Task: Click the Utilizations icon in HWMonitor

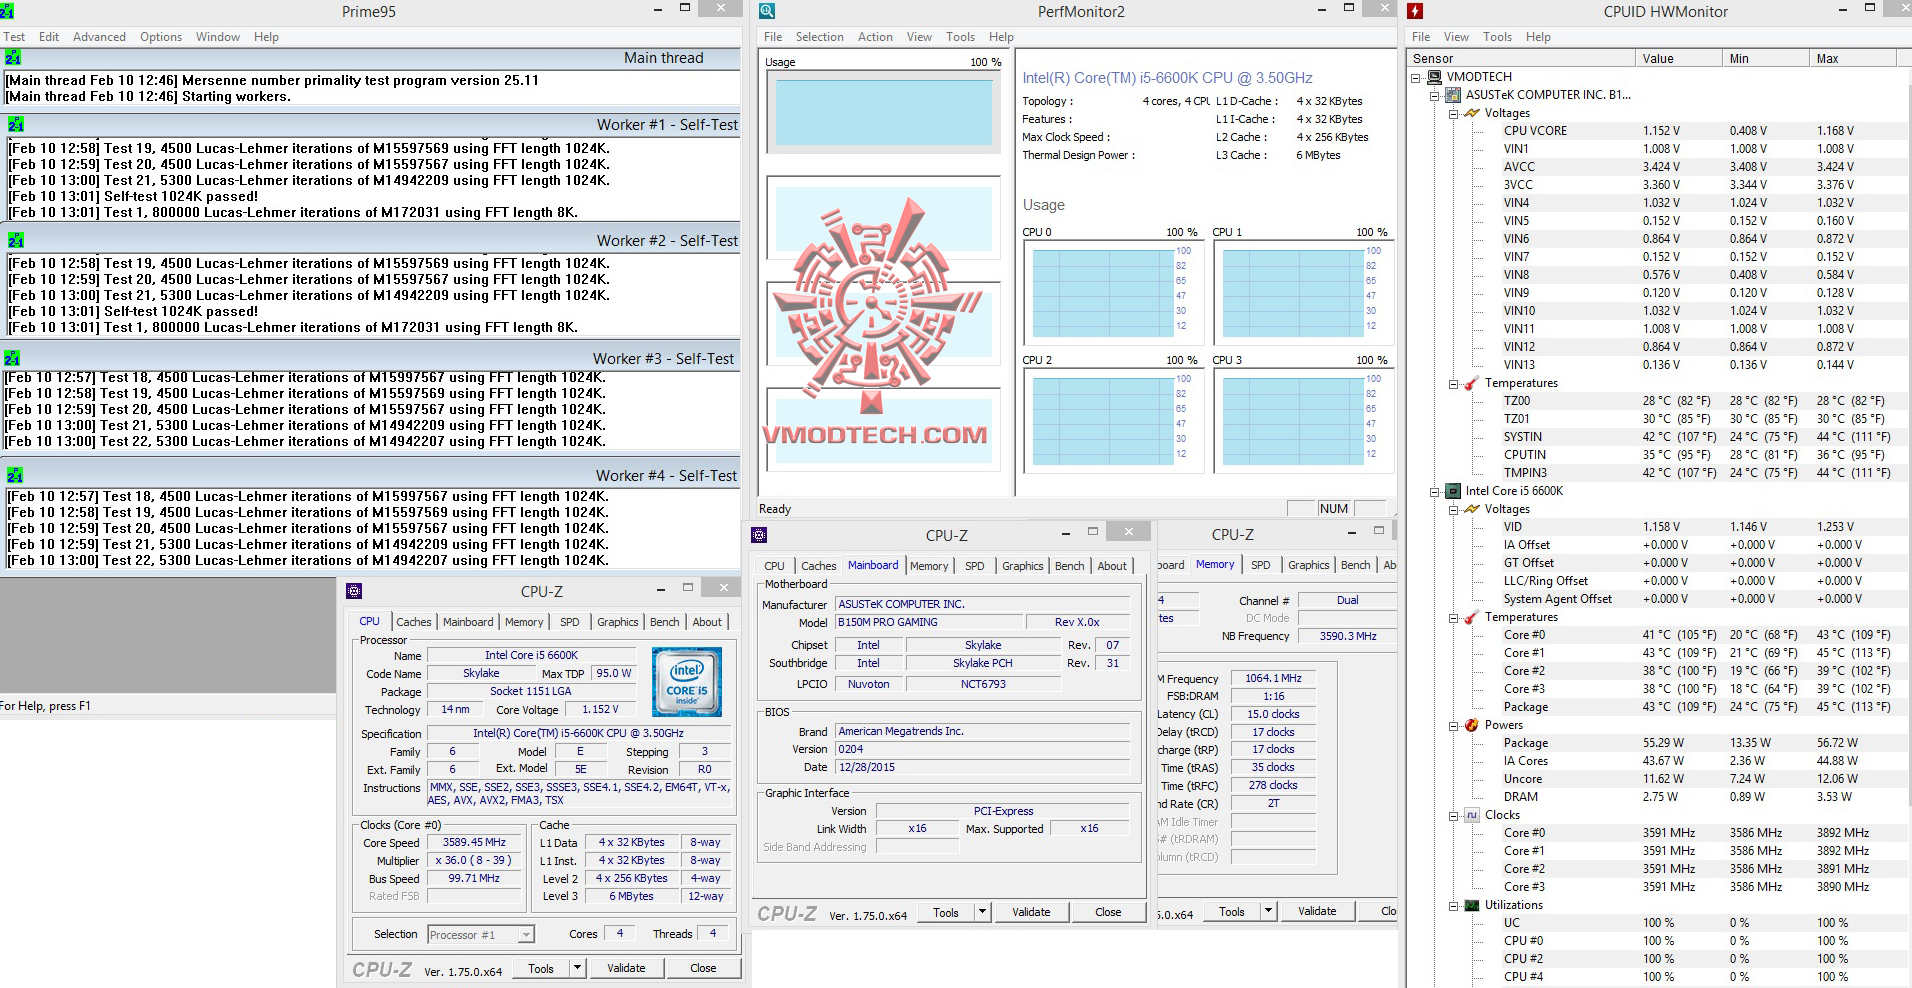Action: pyautogui.click(x=1472, y=905)
